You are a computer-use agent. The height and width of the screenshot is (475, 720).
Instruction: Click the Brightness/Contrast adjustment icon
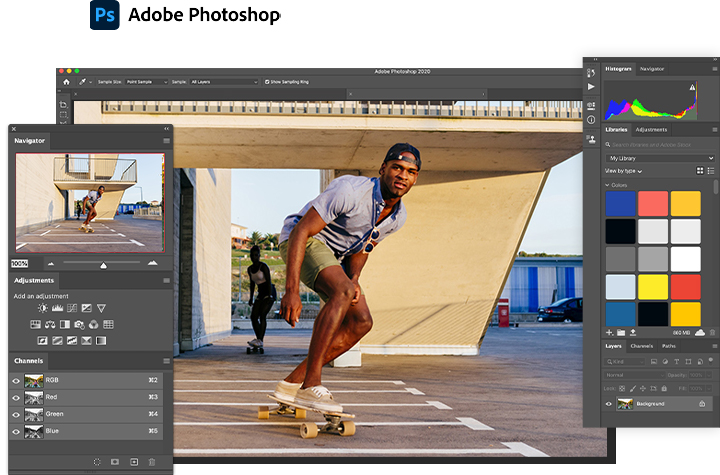pyautogui.click(x=42, y=309)
